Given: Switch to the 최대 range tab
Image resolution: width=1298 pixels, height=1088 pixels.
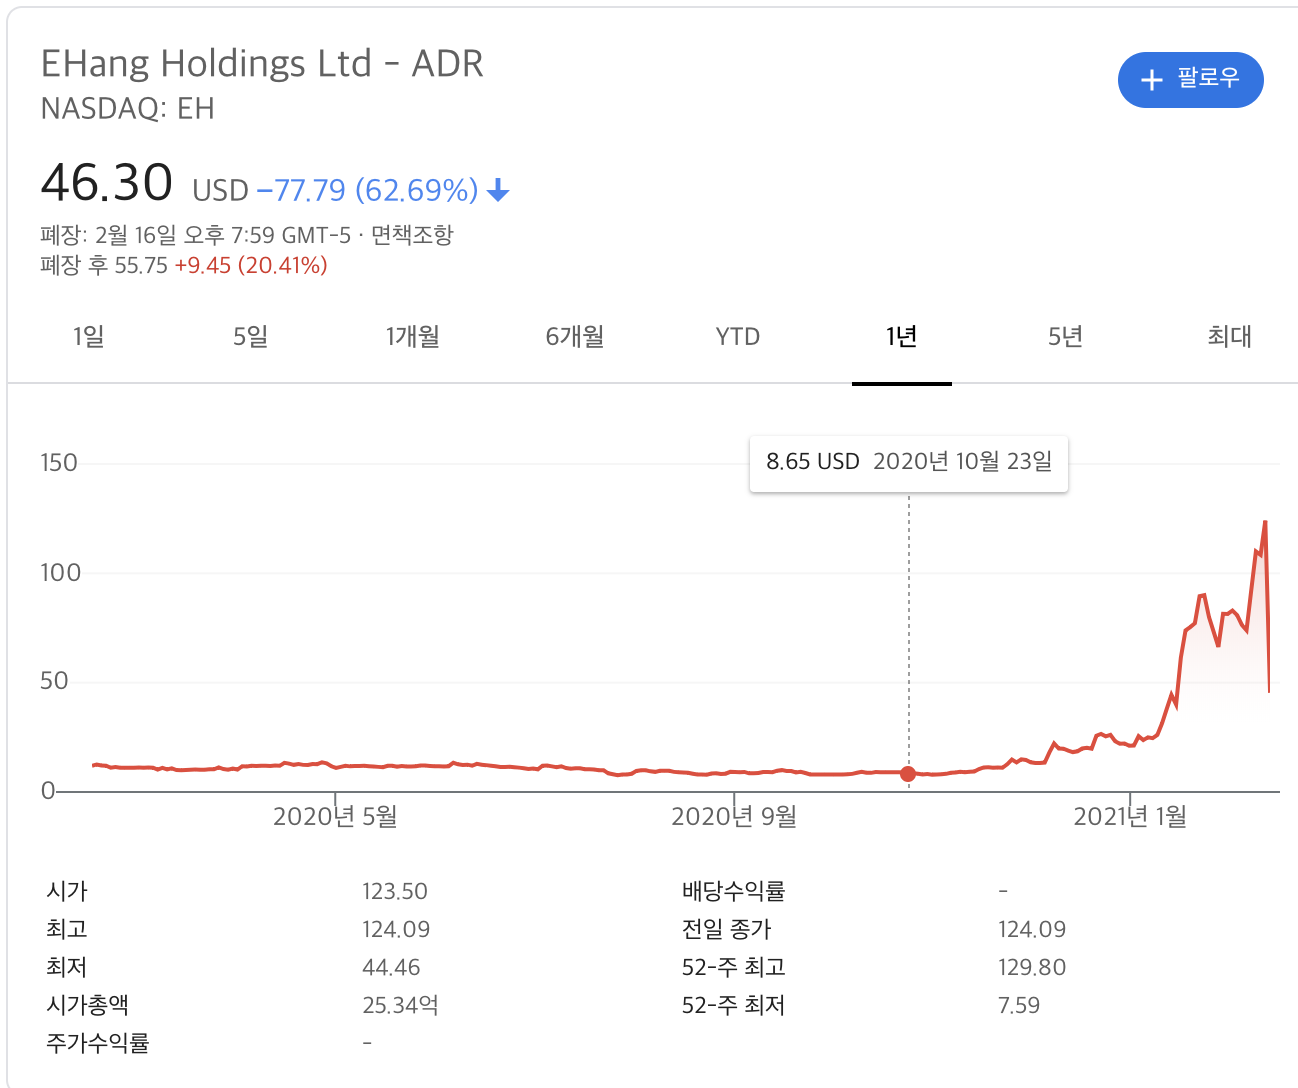Looking at the screenshot, I should 1229,337.
